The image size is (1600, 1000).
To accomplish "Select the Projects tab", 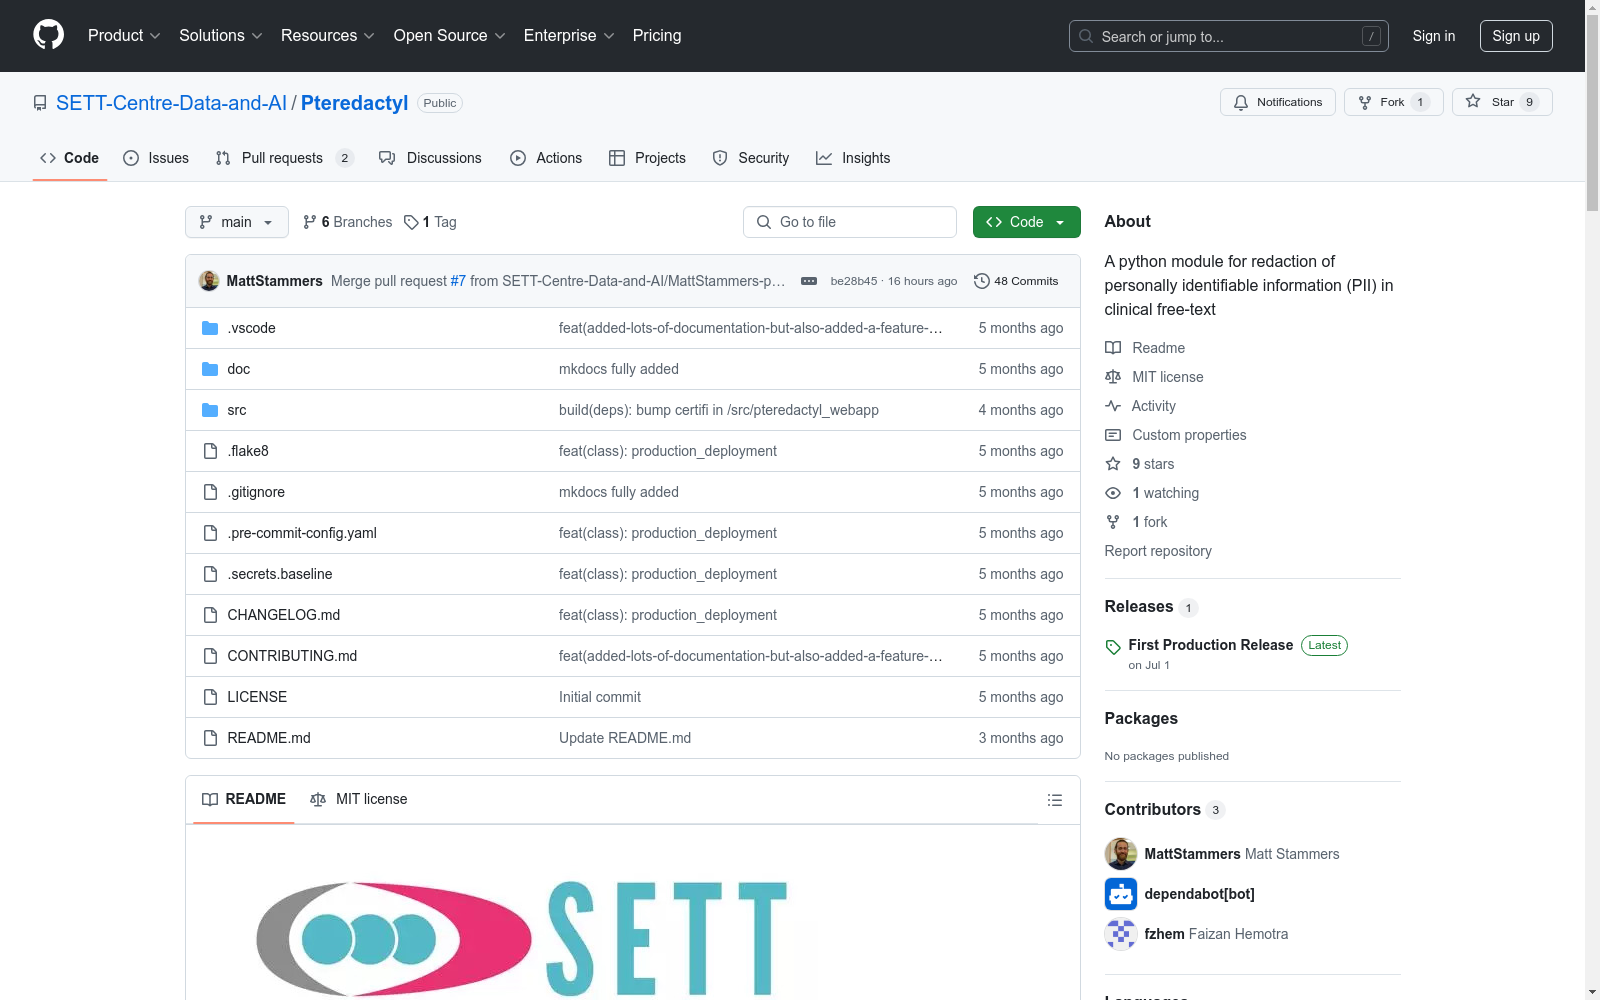I will click(x=647, y=158).
